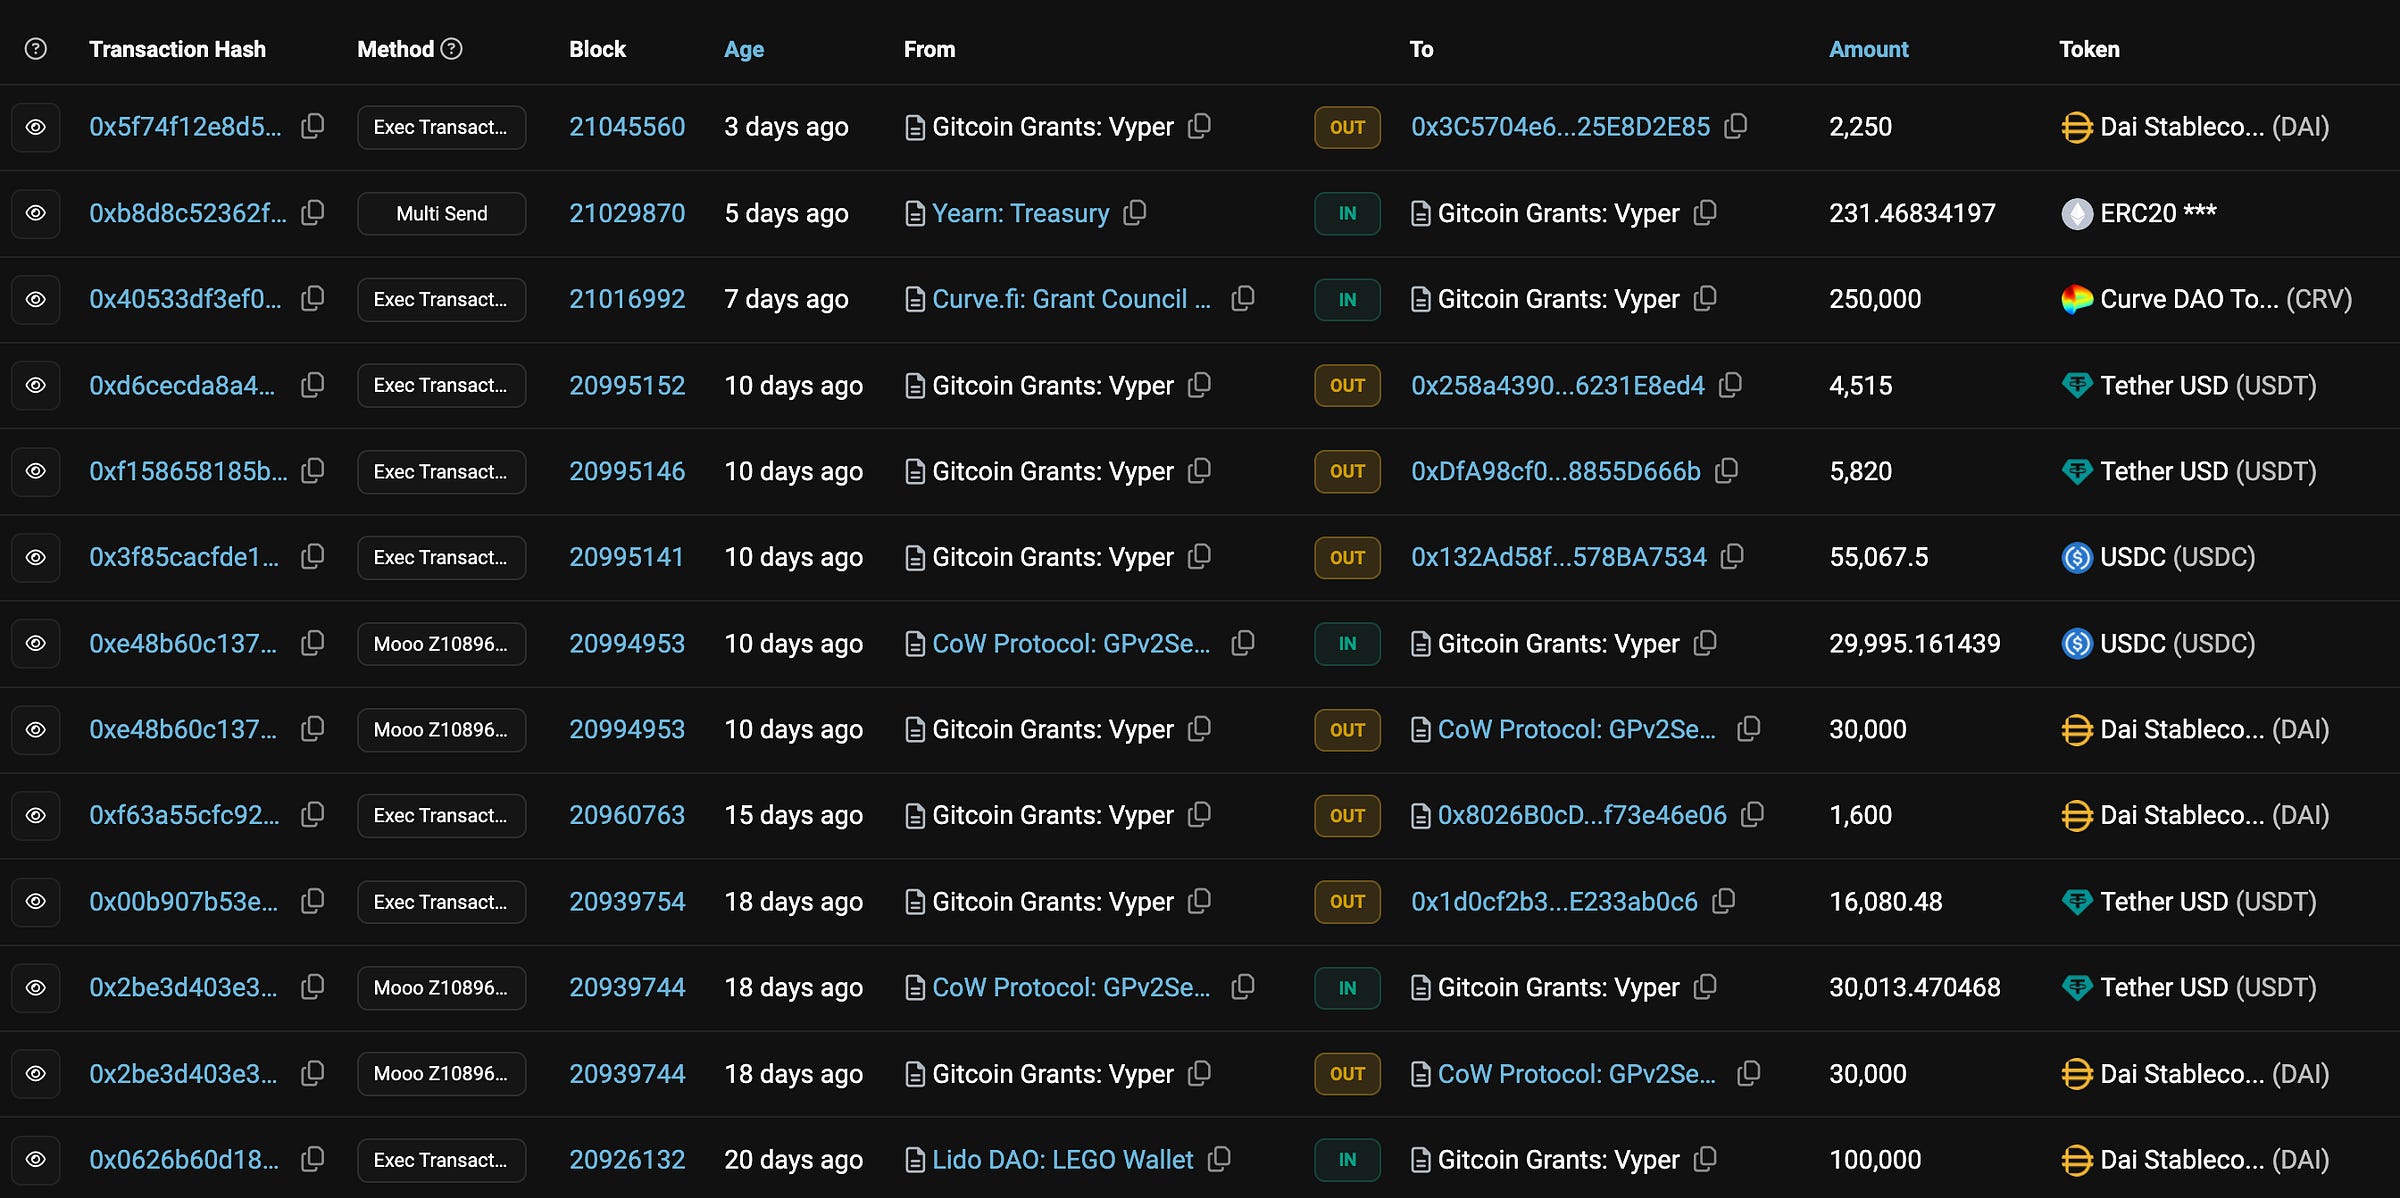Viewport: 2400px width, 1198px height.
Task: Click IN badge in Yearn: Treasury row
Action: click(1347, 213)
